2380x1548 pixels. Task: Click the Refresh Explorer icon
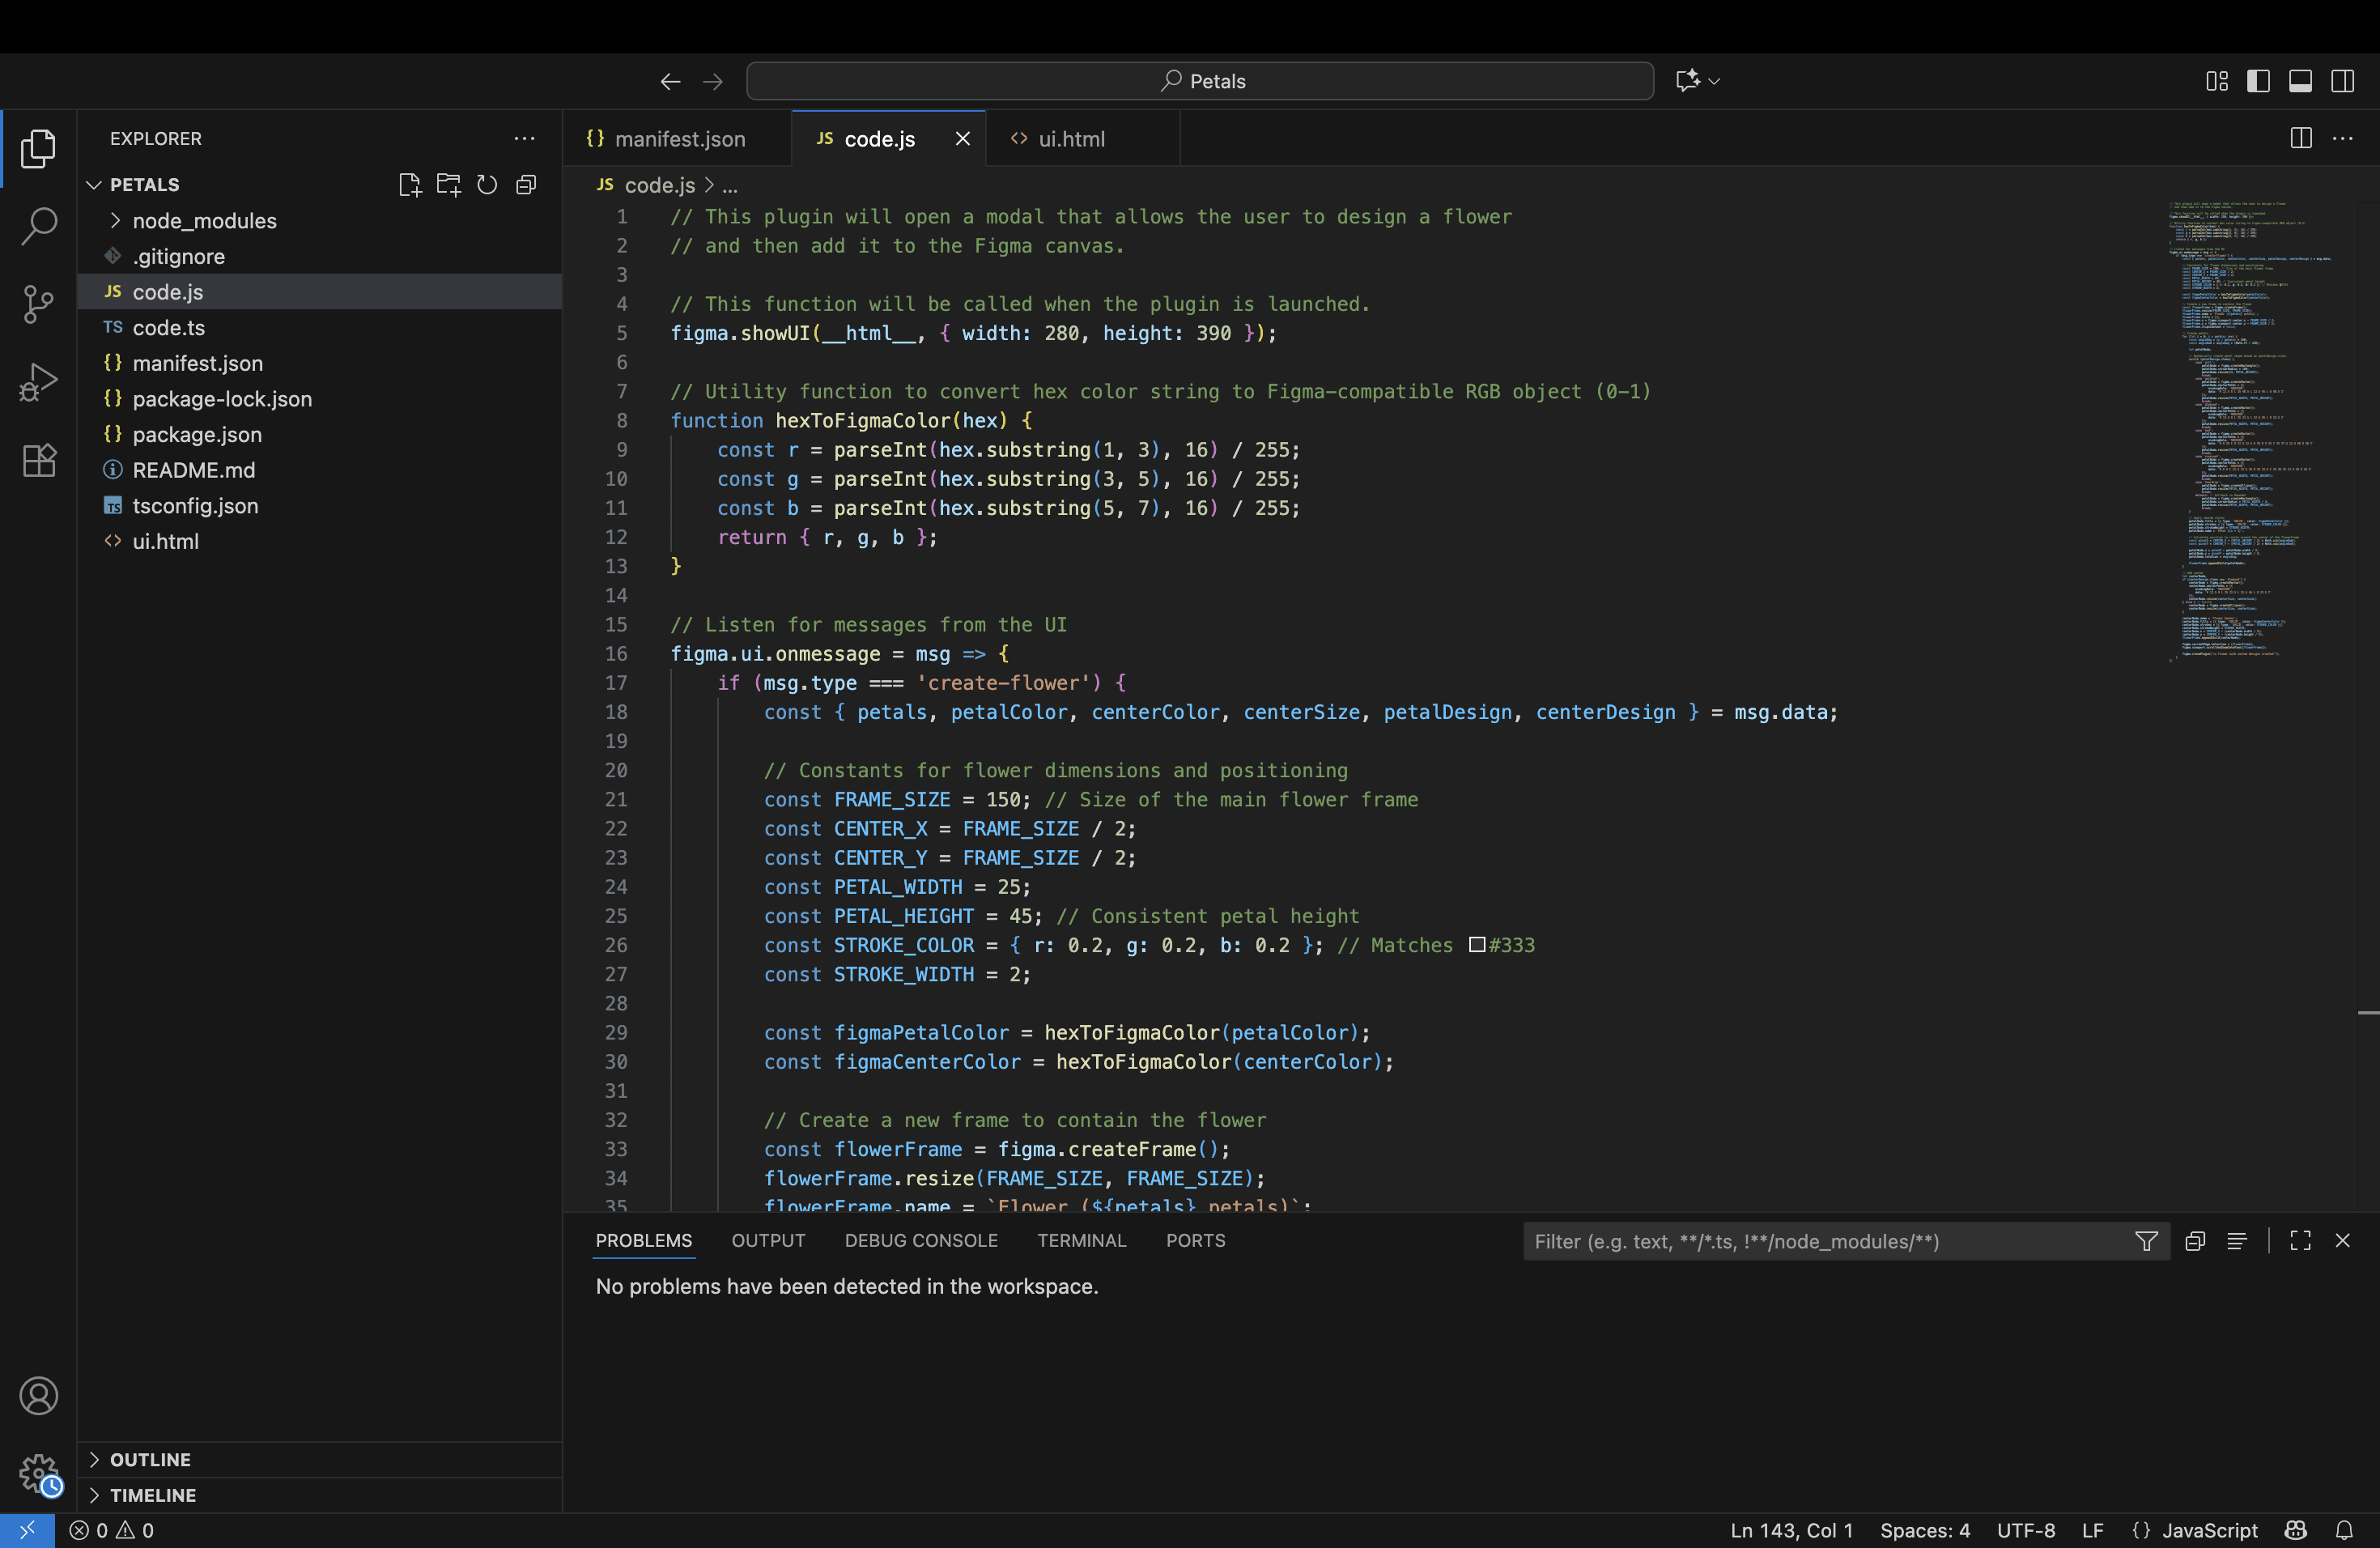pos(487,185)
